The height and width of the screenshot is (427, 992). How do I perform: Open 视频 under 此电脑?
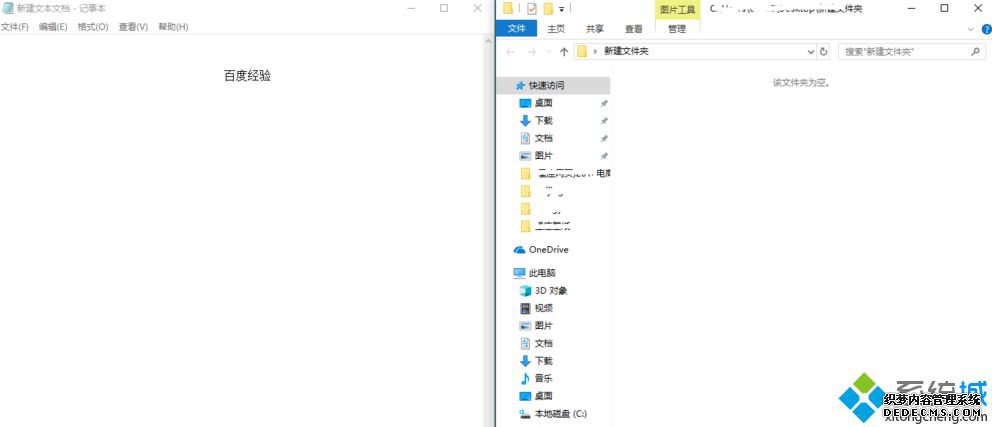(x=543, y=308)
